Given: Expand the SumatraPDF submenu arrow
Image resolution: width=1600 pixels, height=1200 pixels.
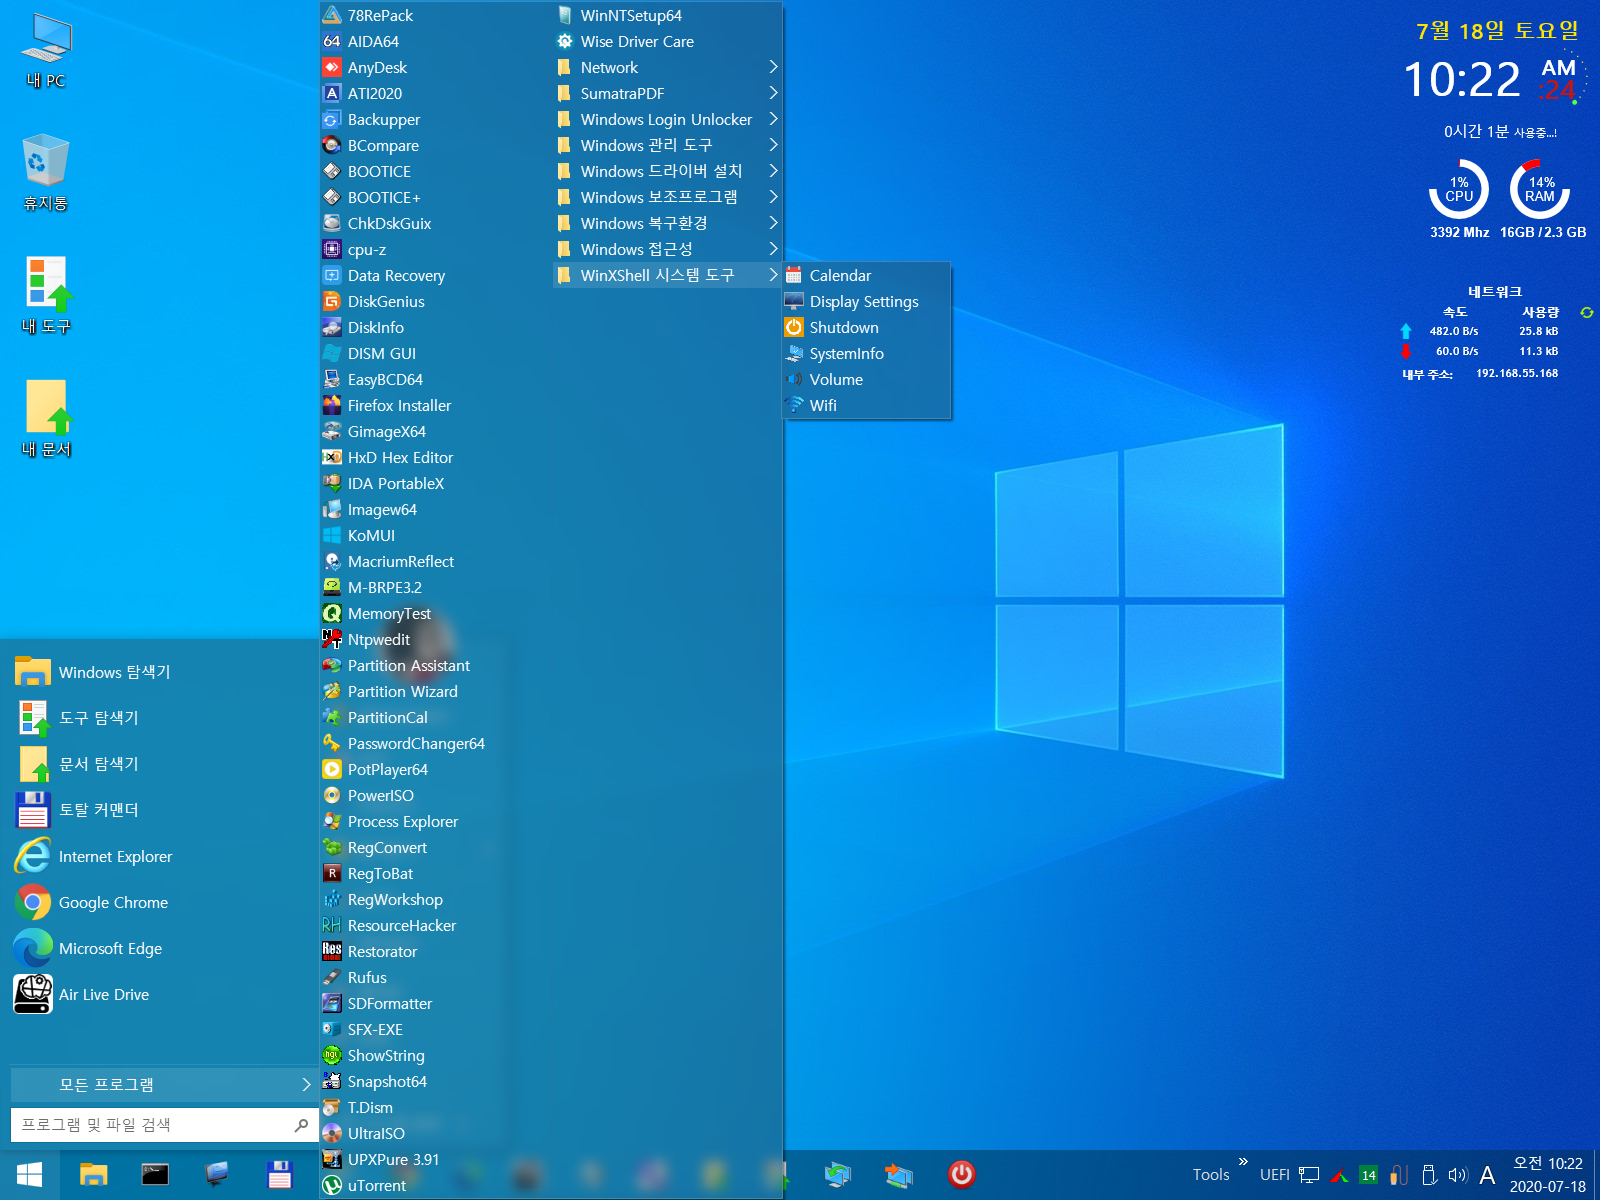Looking at the screenshot, I should 773,93.
